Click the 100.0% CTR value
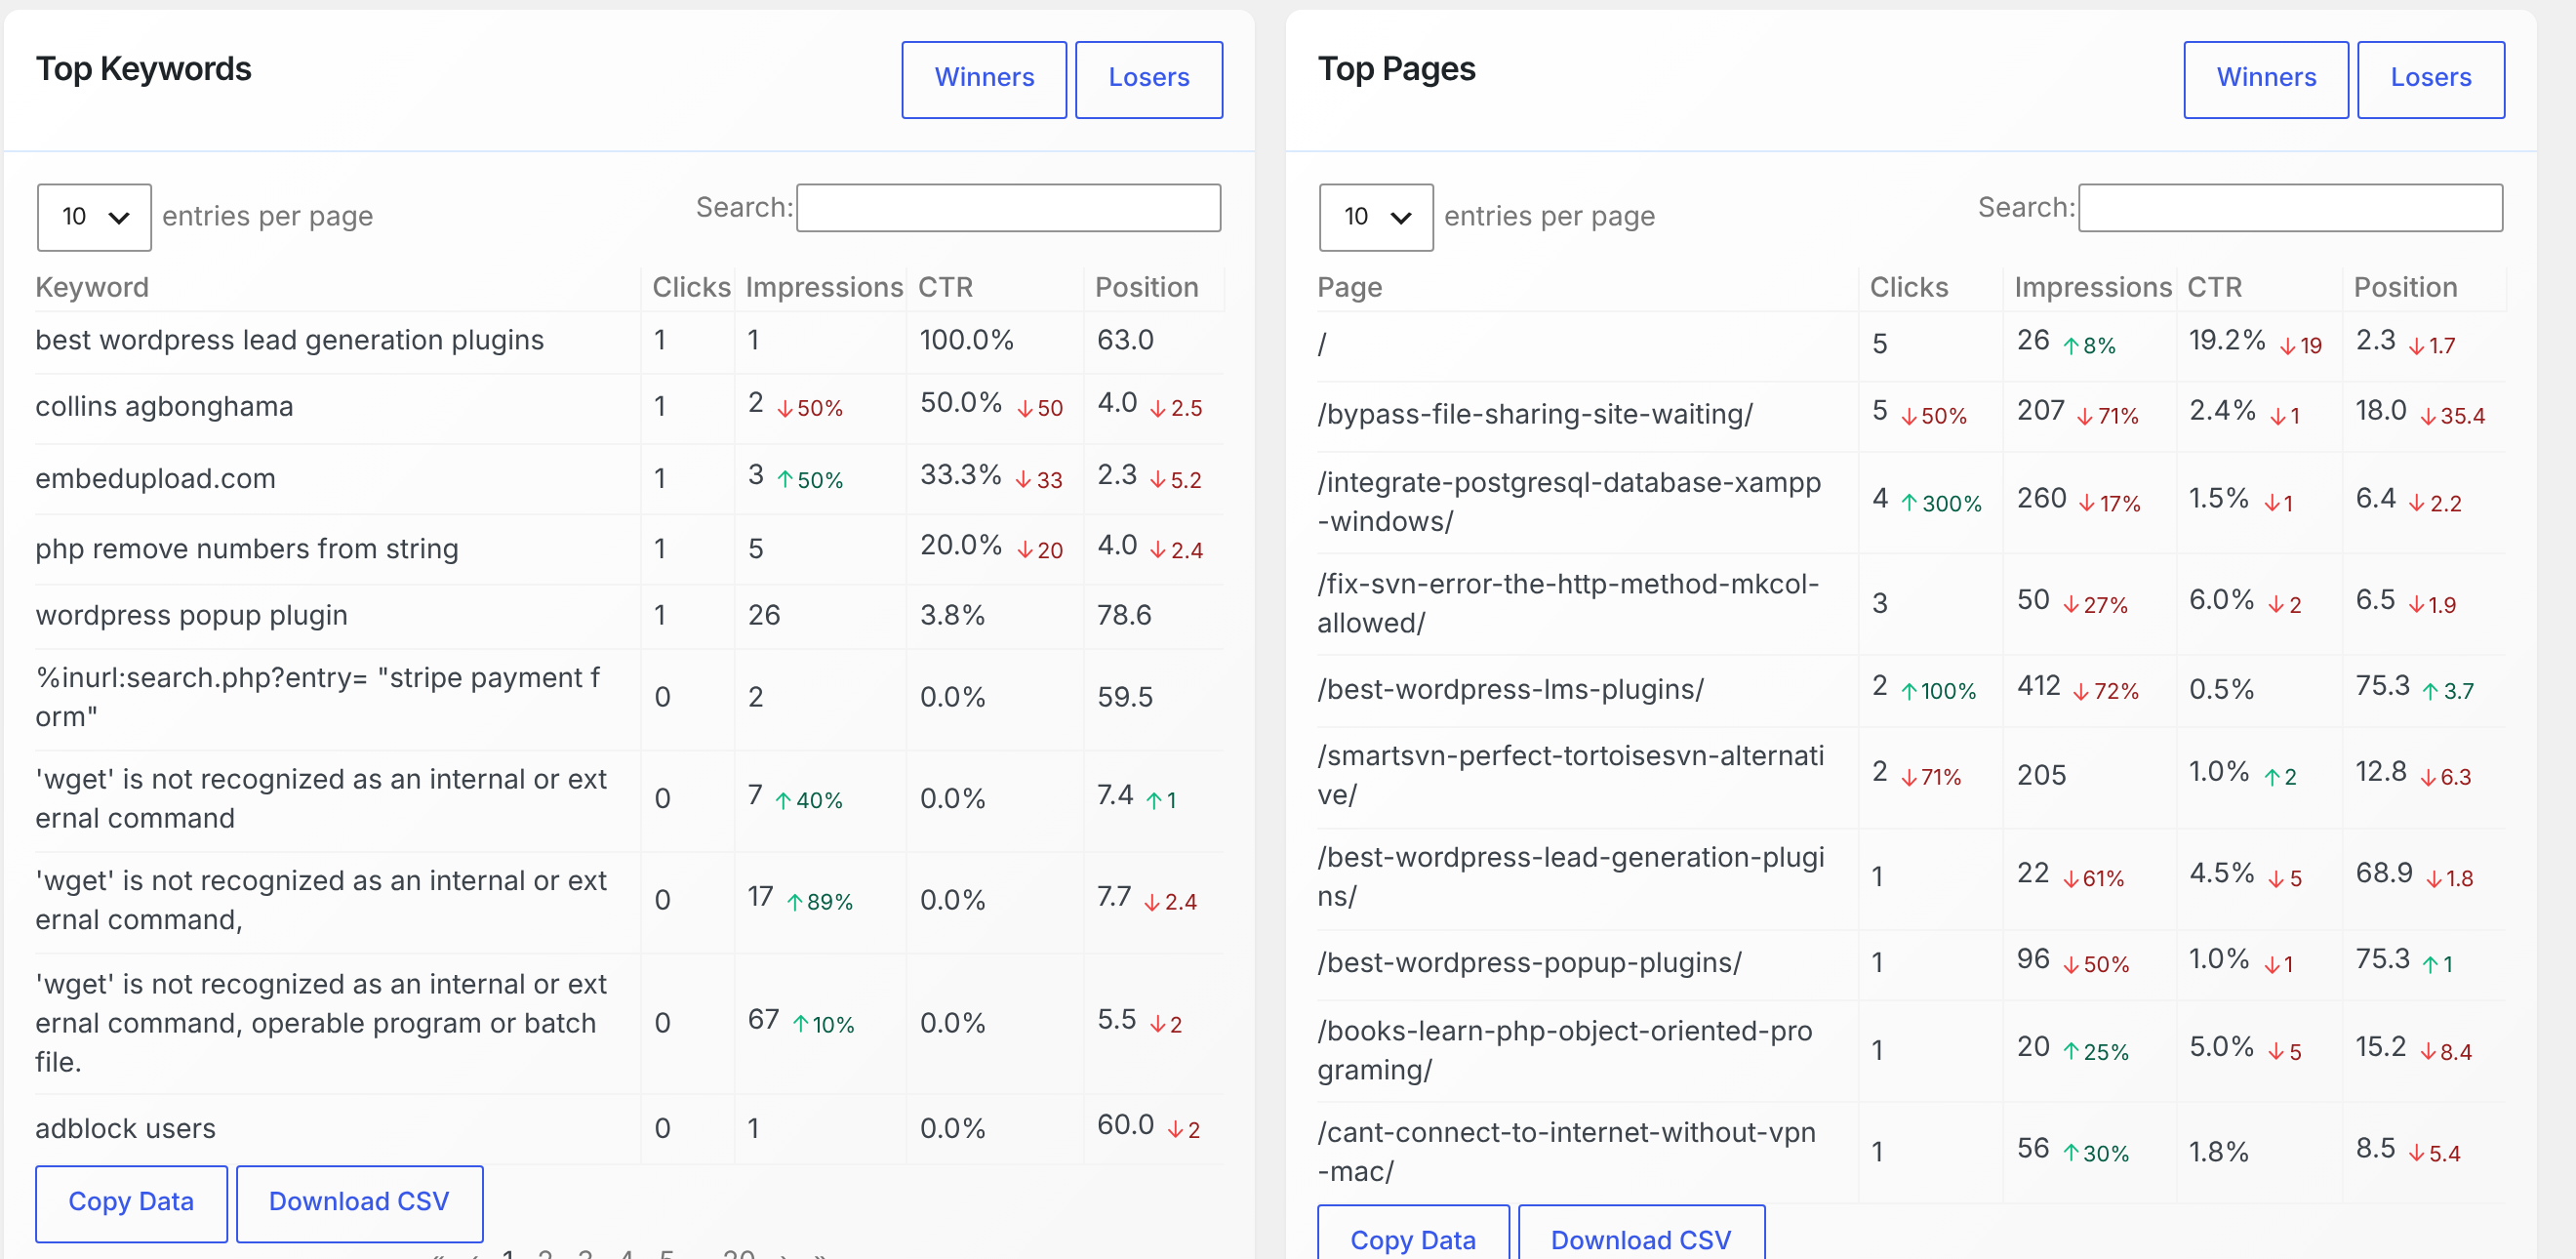Viewport: 2576px width, 1259px height. (x=966, y=341)
